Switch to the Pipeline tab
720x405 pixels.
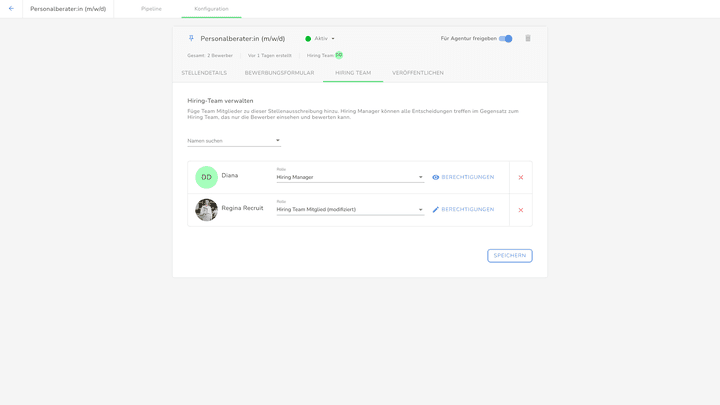coord(151,9)
